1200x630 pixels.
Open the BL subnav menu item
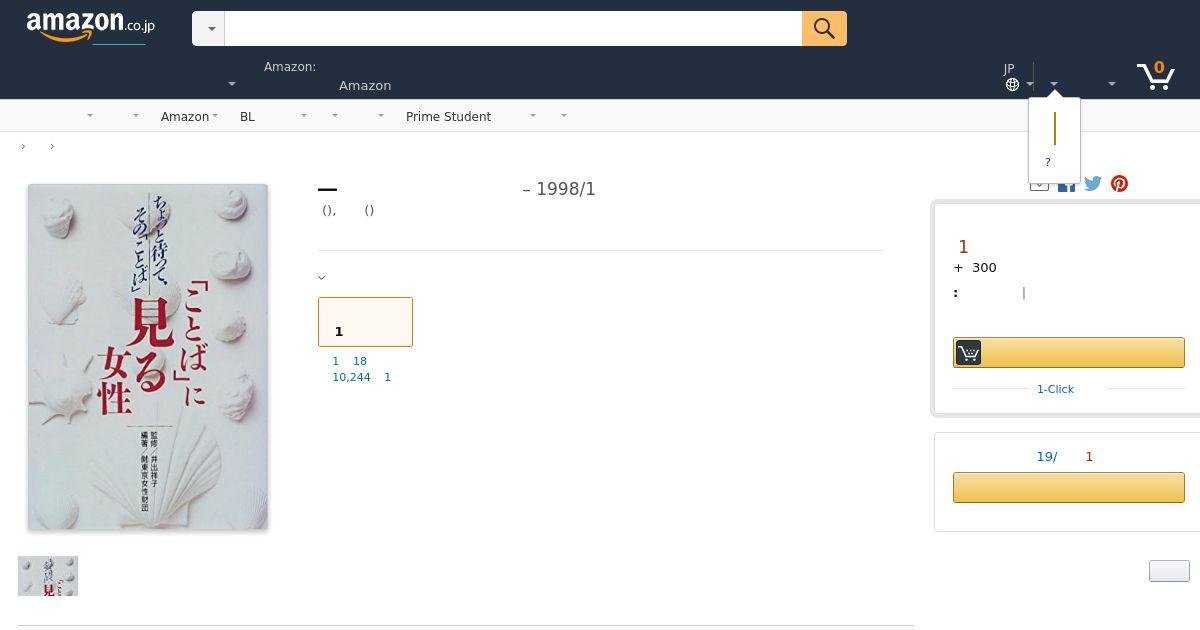tap(247, 116)
